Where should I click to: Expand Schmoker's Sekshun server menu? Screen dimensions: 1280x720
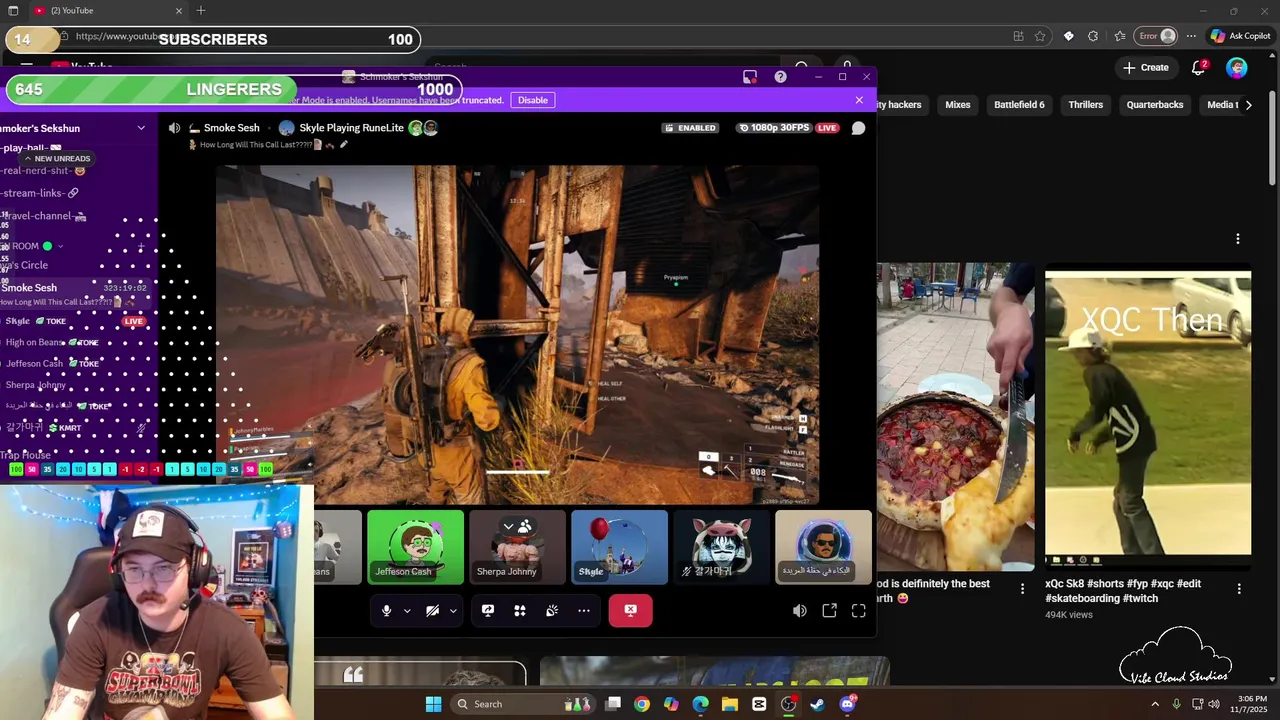click(x=141, y=128)
